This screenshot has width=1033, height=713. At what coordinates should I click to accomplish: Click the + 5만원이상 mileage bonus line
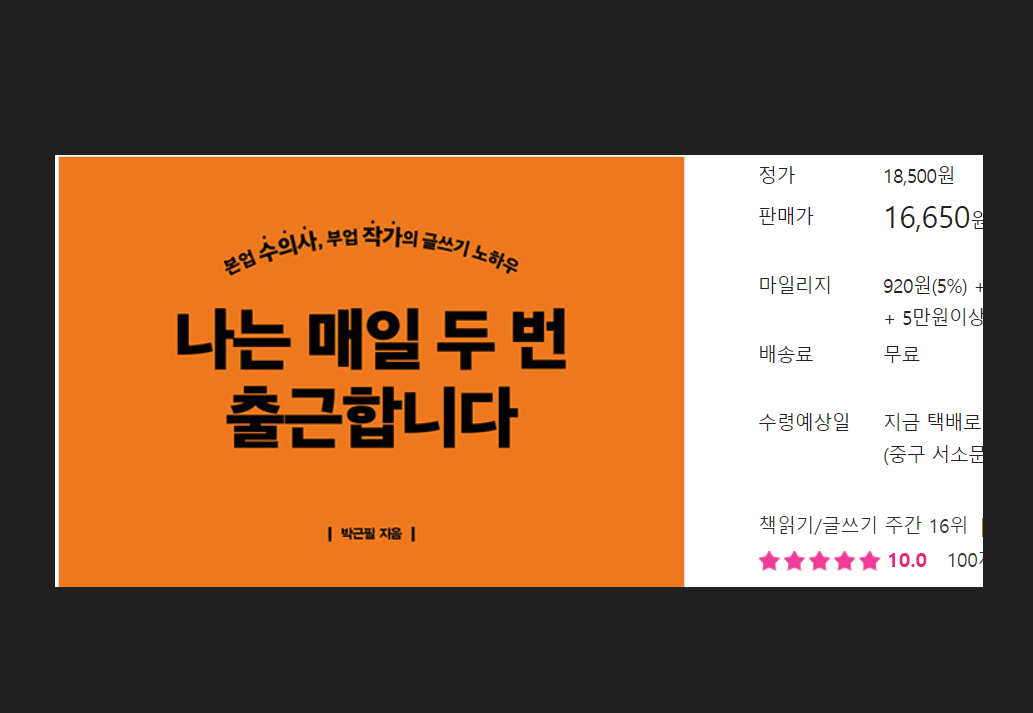tap(934, 318)
